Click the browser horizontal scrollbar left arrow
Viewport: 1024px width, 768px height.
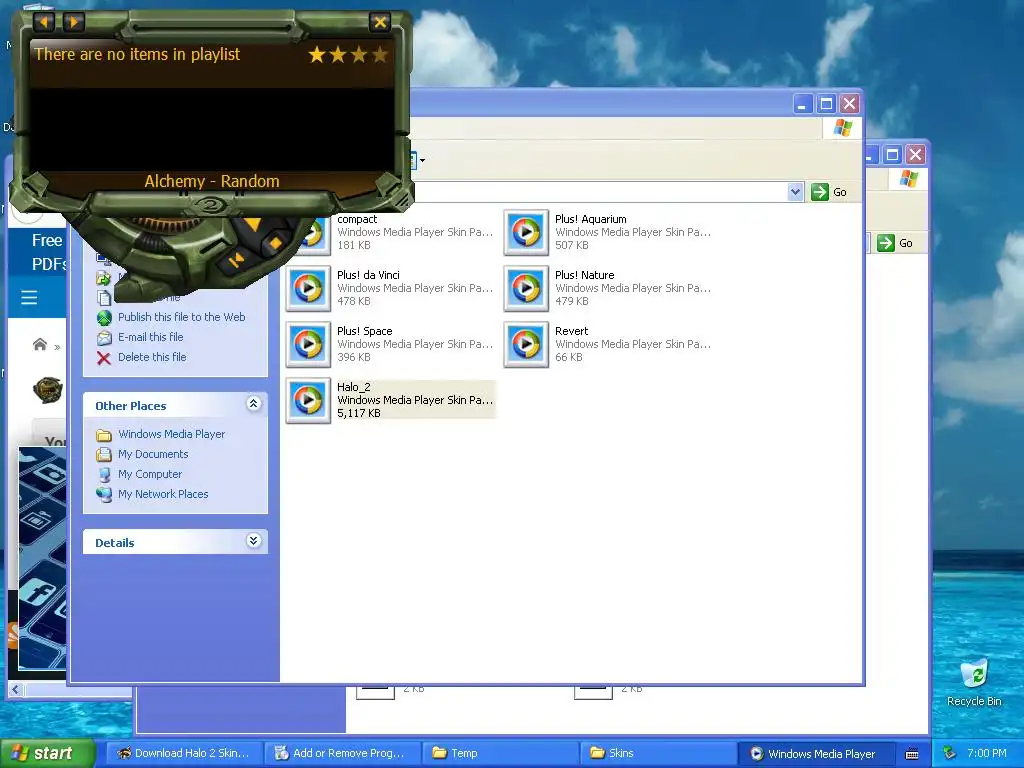[x=16, y=690]
